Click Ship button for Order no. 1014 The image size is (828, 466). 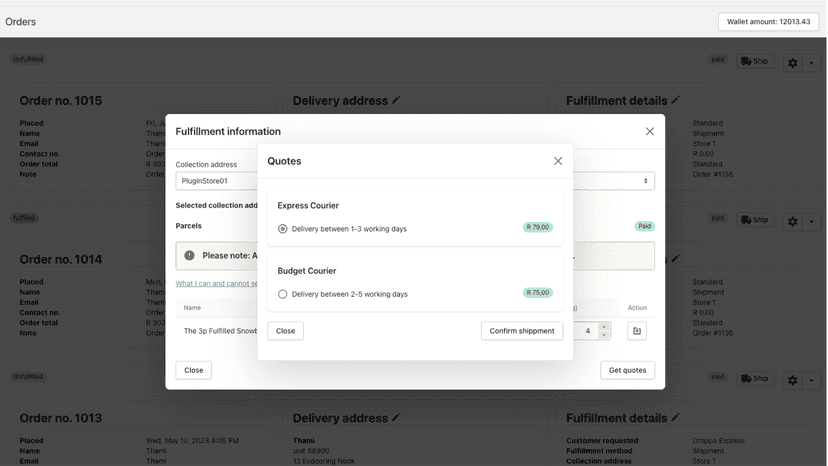coord(755,220)
